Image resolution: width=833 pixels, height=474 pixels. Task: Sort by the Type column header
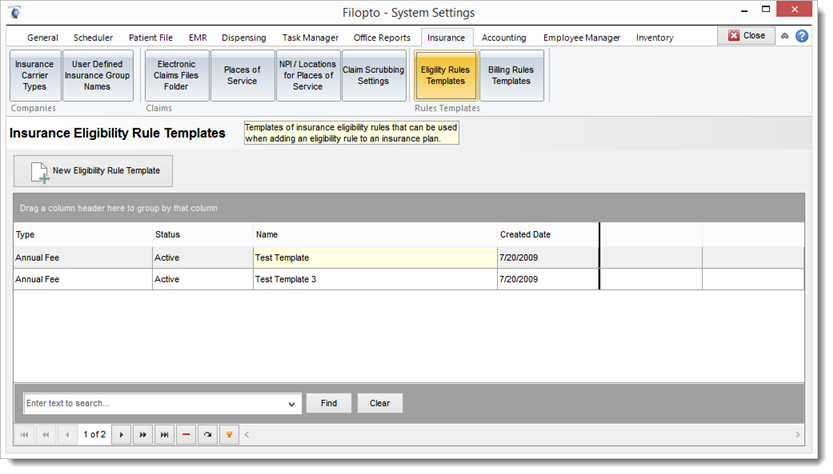coord(83,234)
